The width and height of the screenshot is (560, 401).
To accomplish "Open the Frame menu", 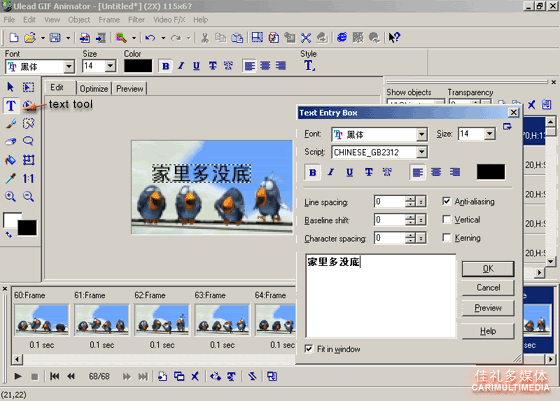I will (109, 20).
